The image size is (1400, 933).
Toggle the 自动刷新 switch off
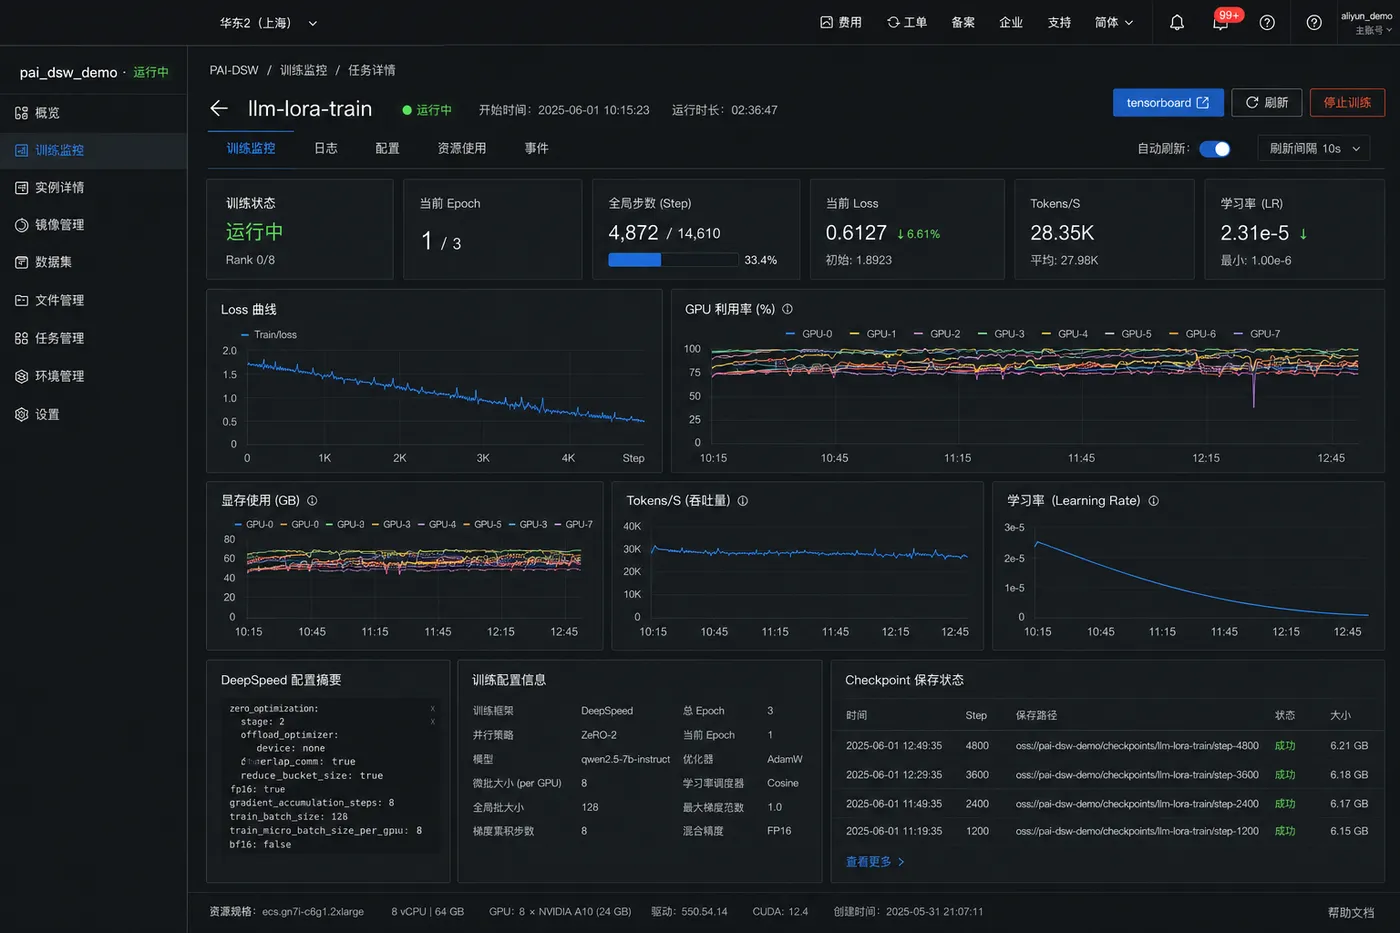click(x=1215, y=149)
